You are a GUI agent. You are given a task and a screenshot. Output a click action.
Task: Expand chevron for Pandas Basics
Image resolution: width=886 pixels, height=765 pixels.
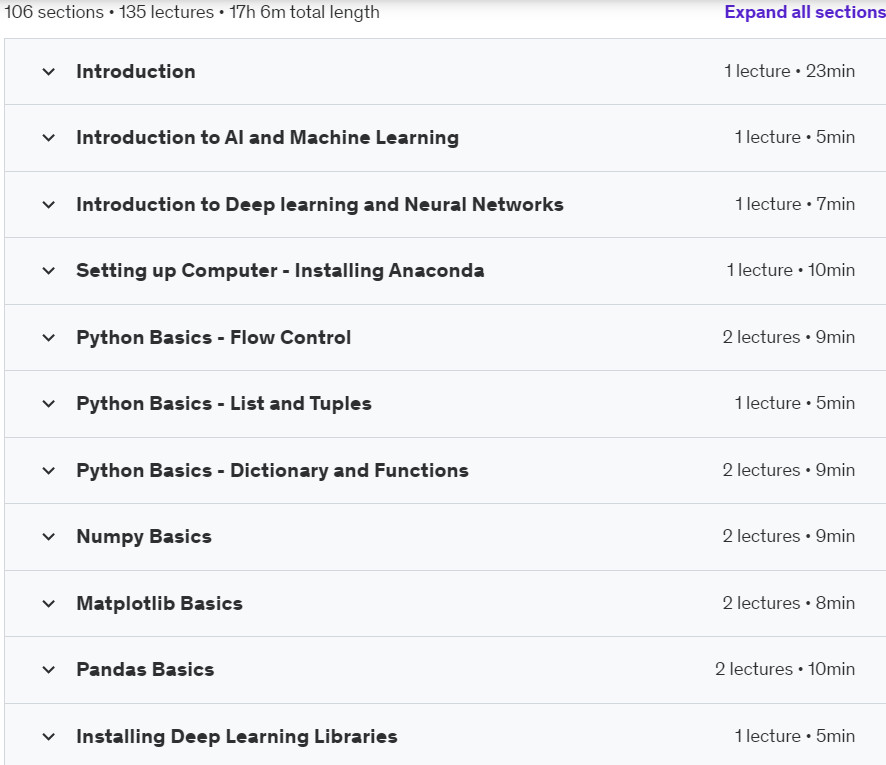(49, 670)
